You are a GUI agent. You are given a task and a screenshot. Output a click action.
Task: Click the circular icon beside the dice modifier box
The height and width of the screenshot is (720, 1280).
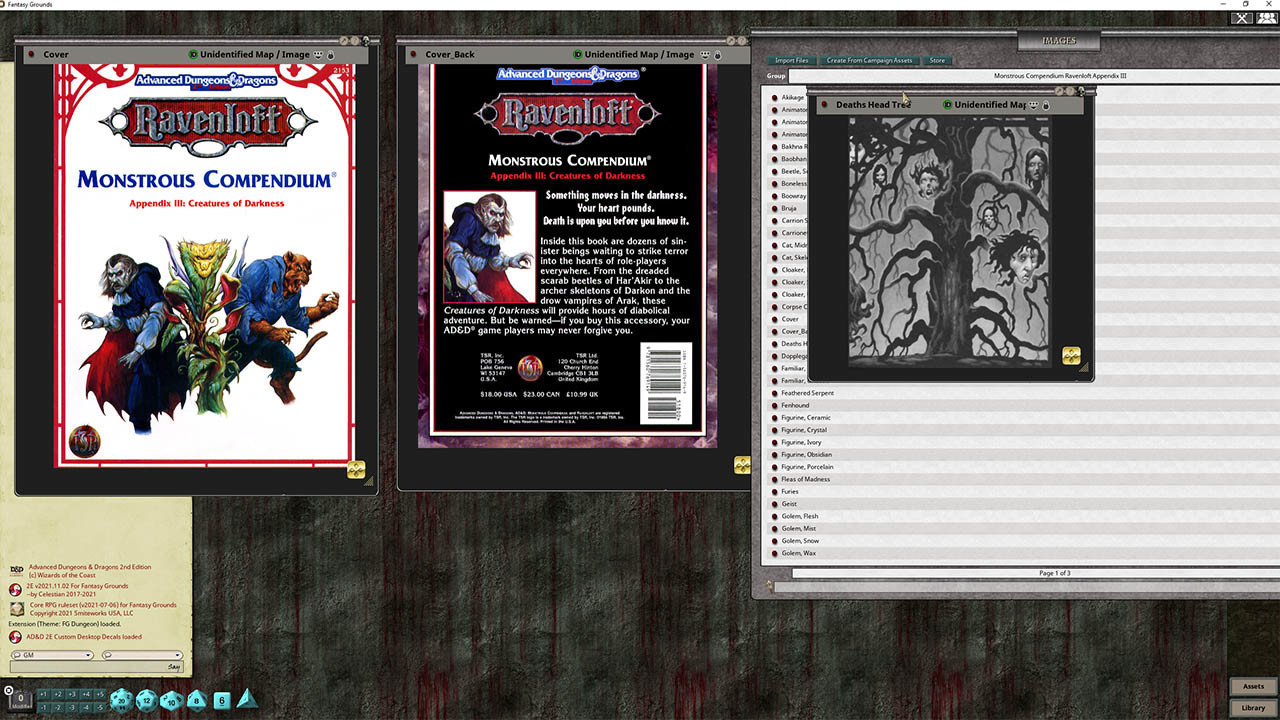click(x=8, y=689)
